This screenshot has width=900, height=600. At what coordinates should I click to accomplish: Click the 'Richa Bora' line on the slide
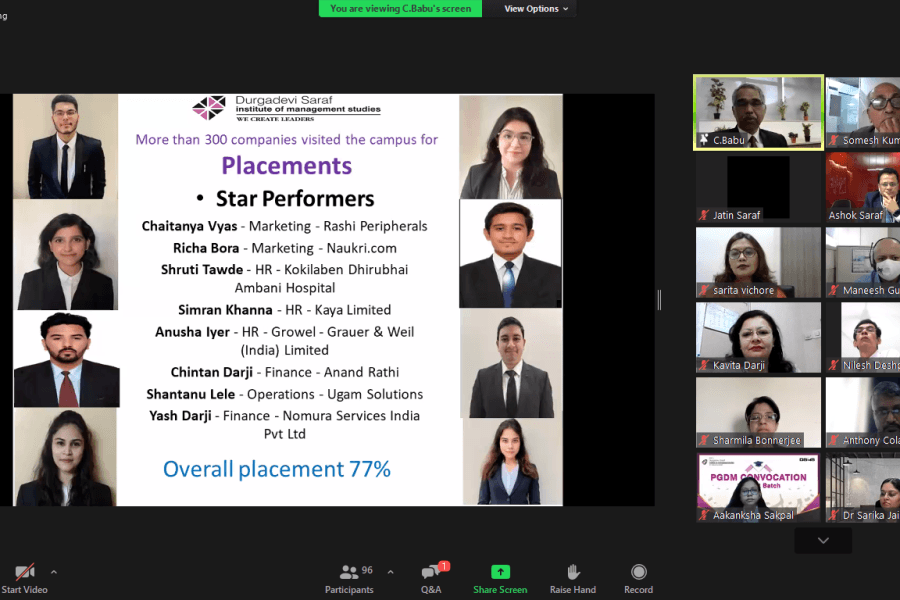(x=285, y=248)
